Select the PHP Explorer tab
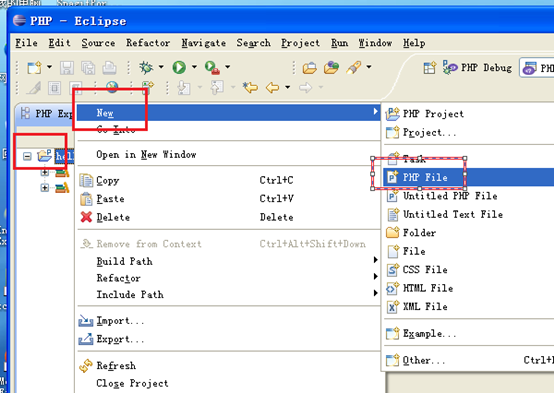This screenshot has height=393, width=554. coord(46,114)
